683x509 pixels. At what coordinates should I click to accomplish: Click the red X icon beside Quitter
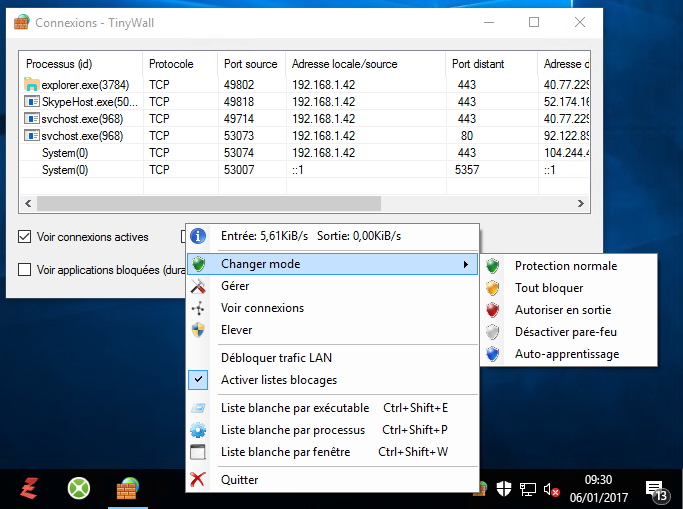coord(198,479)
